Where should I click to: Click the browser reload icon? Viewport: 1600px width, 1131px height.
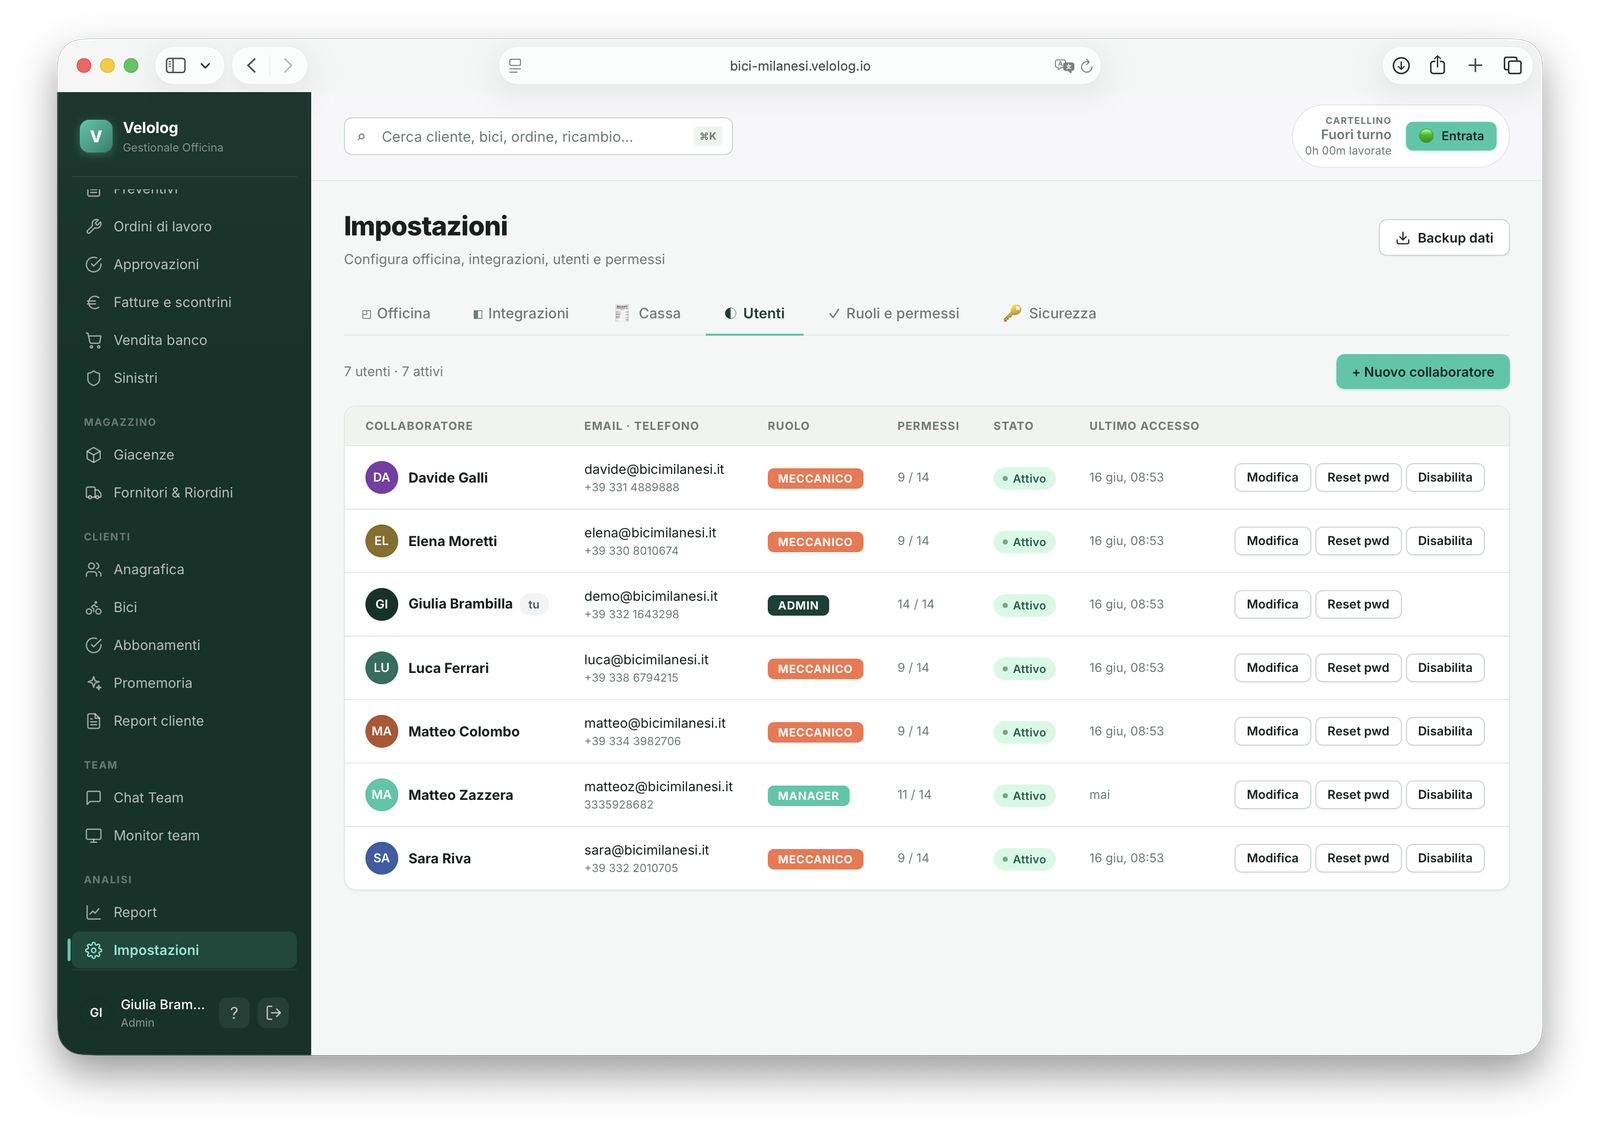[1087, 66]
